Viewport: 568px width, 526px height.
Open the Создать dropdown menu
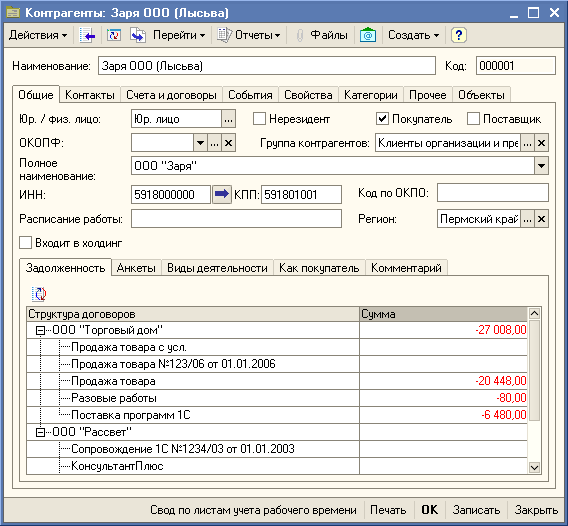tap(413, 35)
